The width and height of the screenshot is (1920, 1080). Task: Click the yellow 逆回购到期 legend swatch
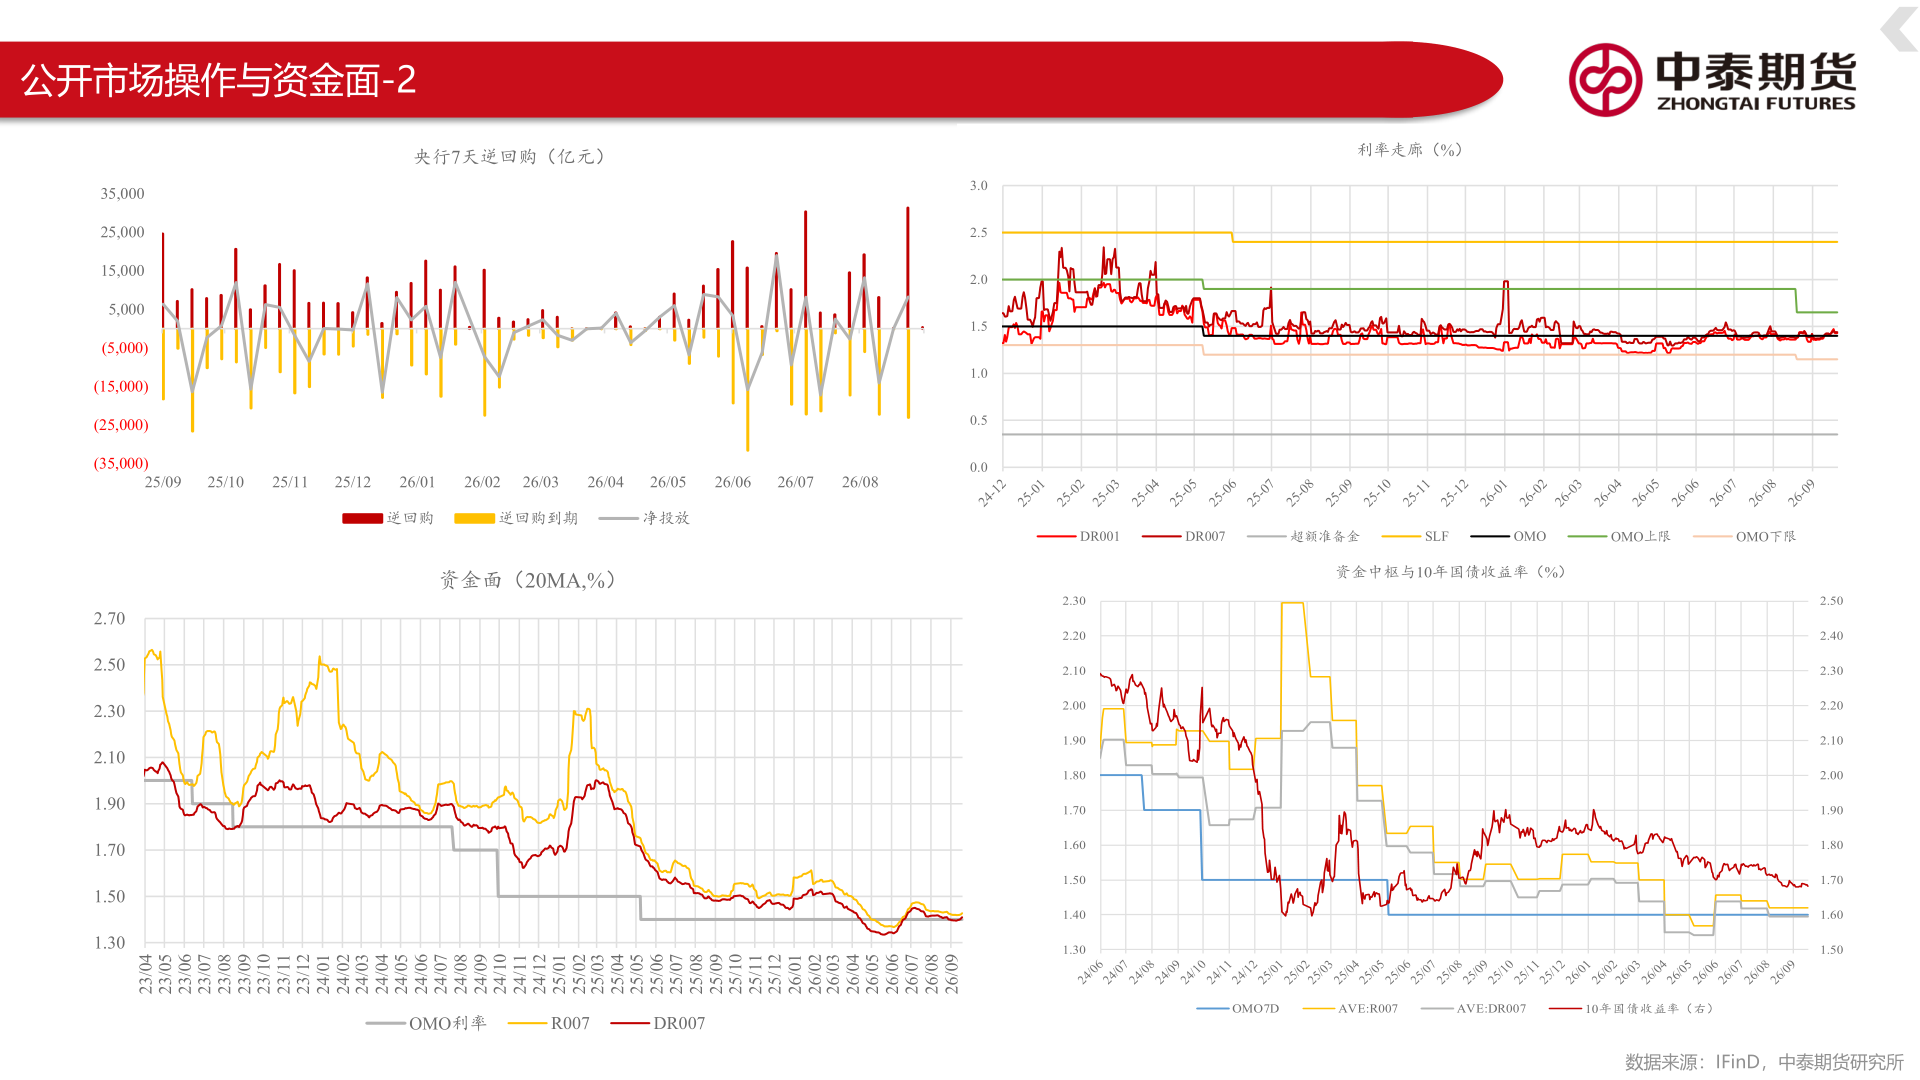pos(474,518)
